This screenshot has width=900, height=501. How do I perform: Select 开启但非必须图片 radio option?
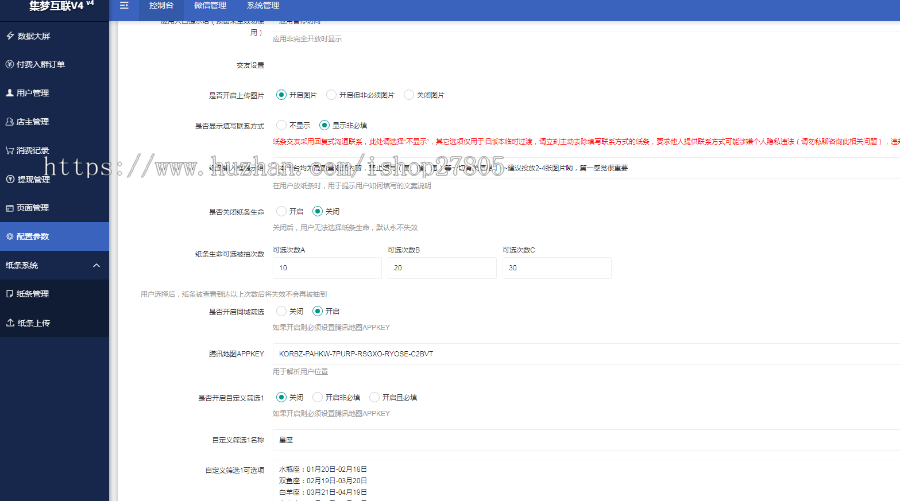(x=331, y=95)
